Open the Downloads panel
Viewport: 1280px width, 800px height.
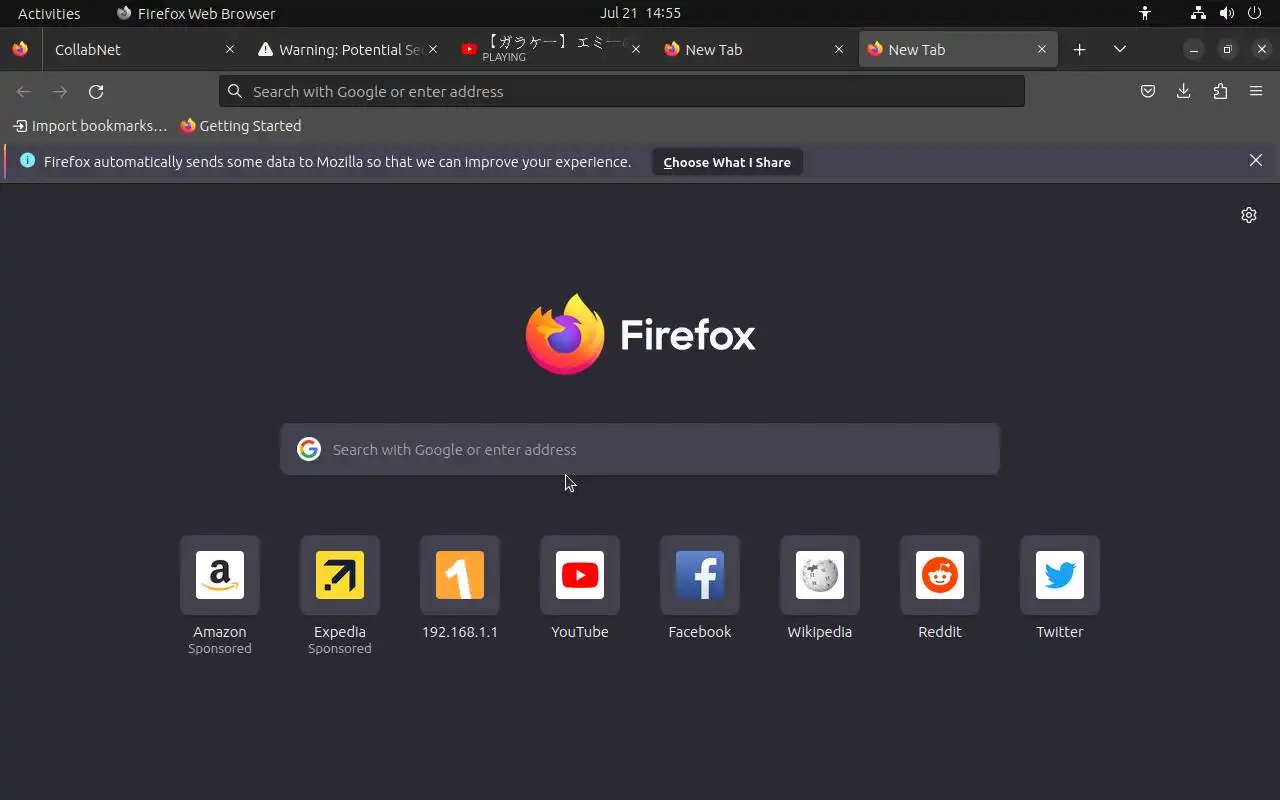point(1184,91)
